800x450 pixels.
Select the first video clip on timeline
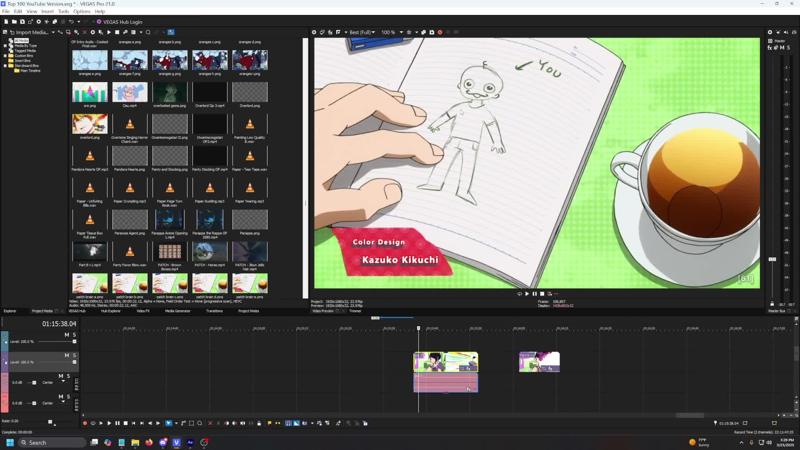click(x=445, y=362)
